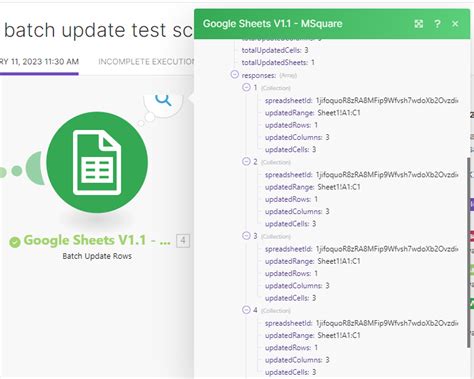
Task: Open help for the Google Sheets V1.1 panel
Action: pos(437,24)
